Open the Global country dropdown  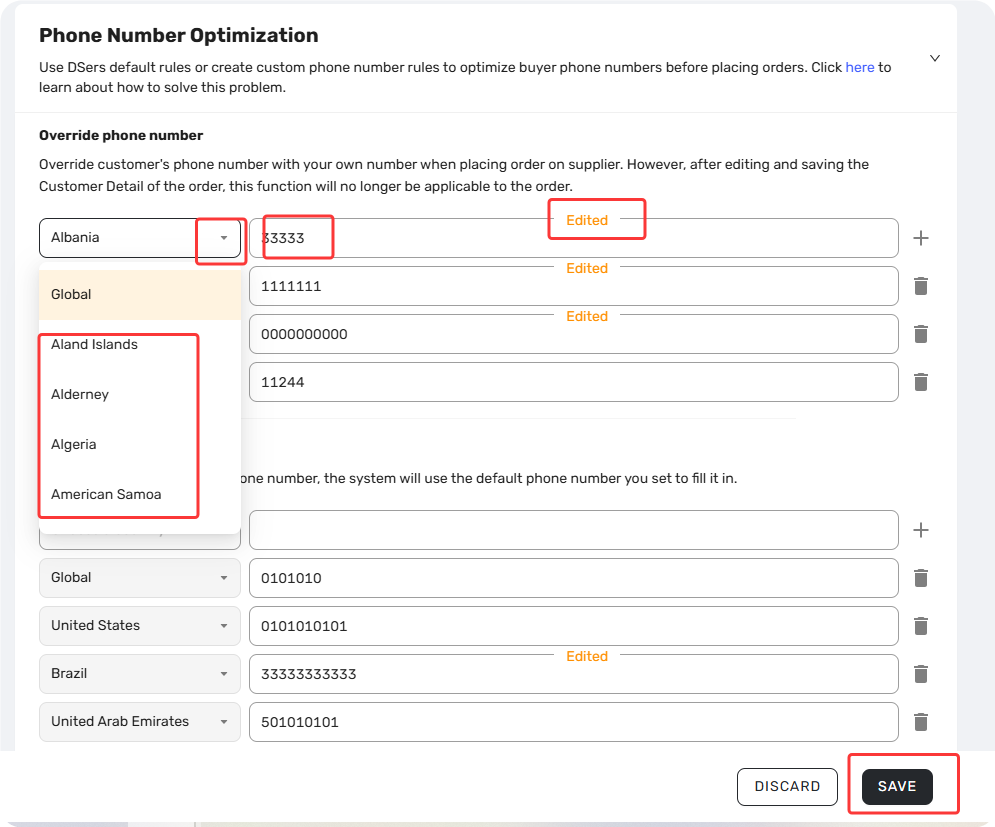pyautogui.click(x=140, y=578)
